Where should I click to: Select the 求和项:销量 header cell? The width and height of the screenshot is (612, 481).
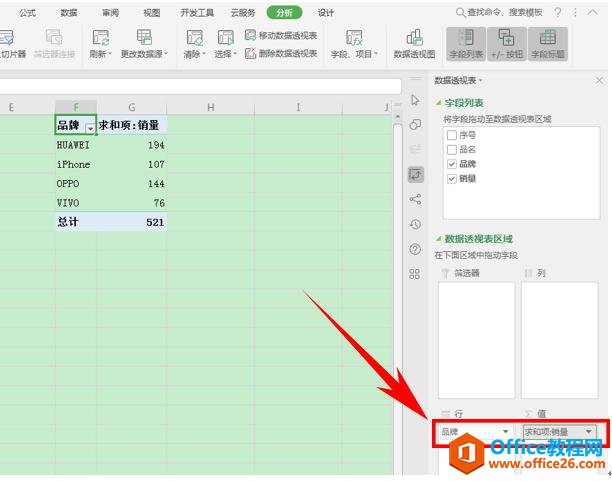pyautogui.click(x=132, y=125)
